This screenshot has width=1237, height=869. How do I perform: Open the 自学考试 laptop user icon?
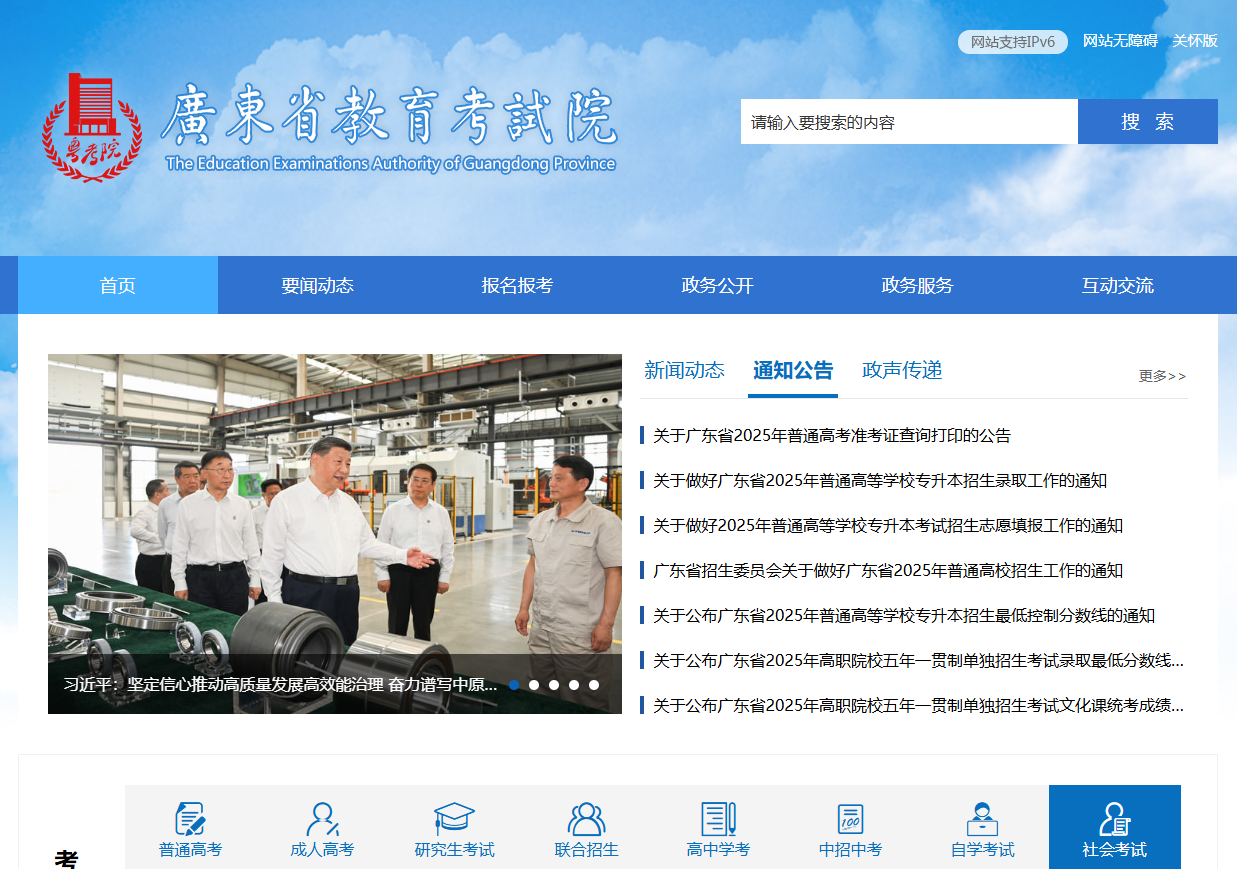click(983, 829)
